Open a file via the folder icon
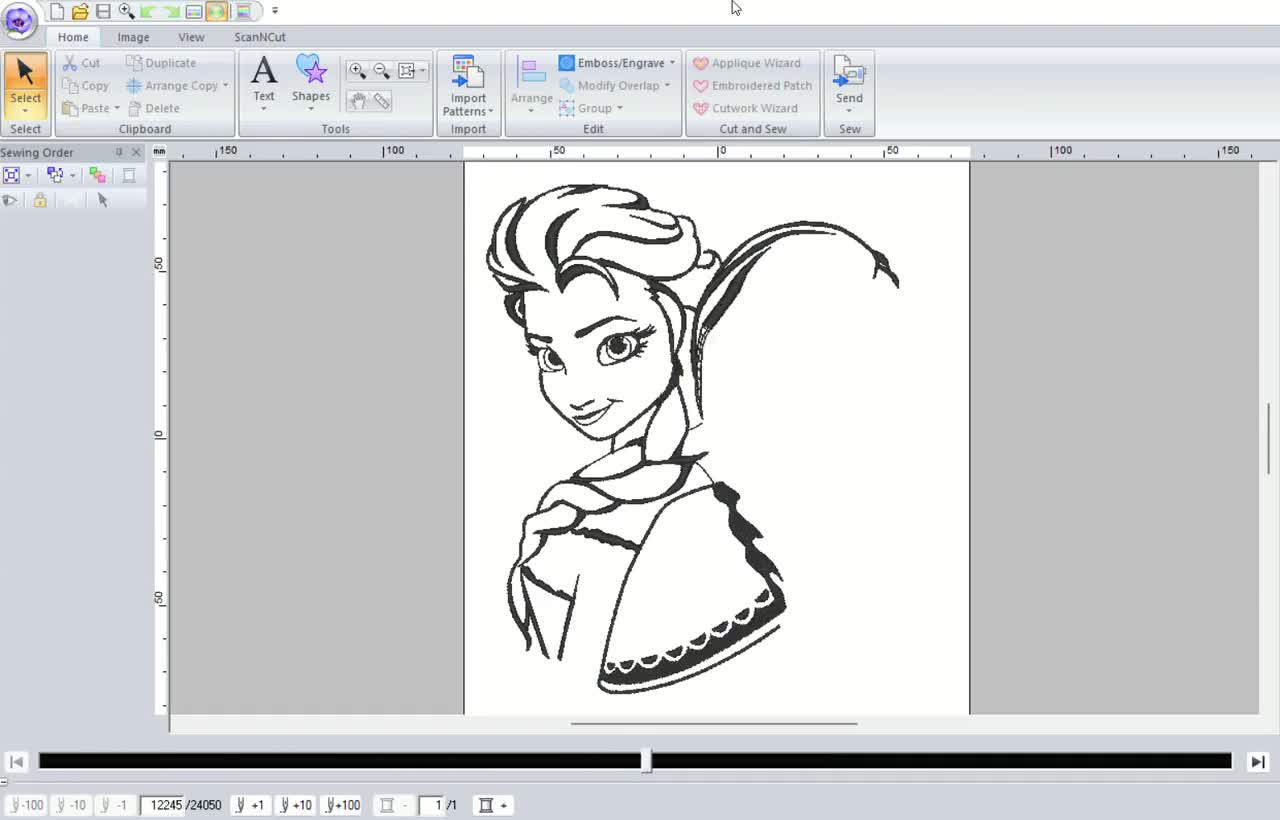The height and width of the screenshot is (820, 1280). [80, 12]
